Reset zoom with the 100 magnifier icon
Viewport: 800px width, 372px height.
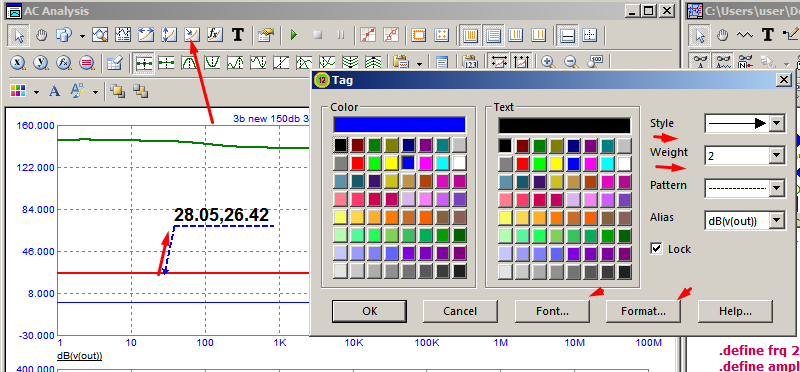(x=595, y=63)
